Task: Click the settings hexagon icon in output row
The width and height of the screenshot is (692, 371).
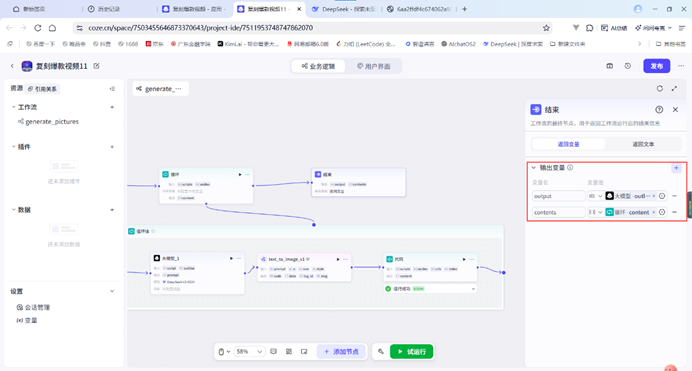Action: tap(662, 196)
